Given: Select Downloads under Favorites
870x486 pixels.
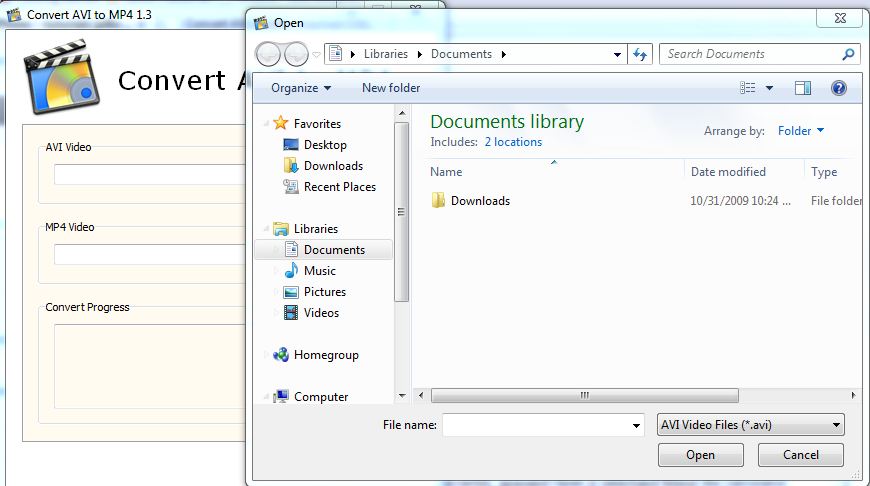Looking at the screenshot, I should (333, 166).
